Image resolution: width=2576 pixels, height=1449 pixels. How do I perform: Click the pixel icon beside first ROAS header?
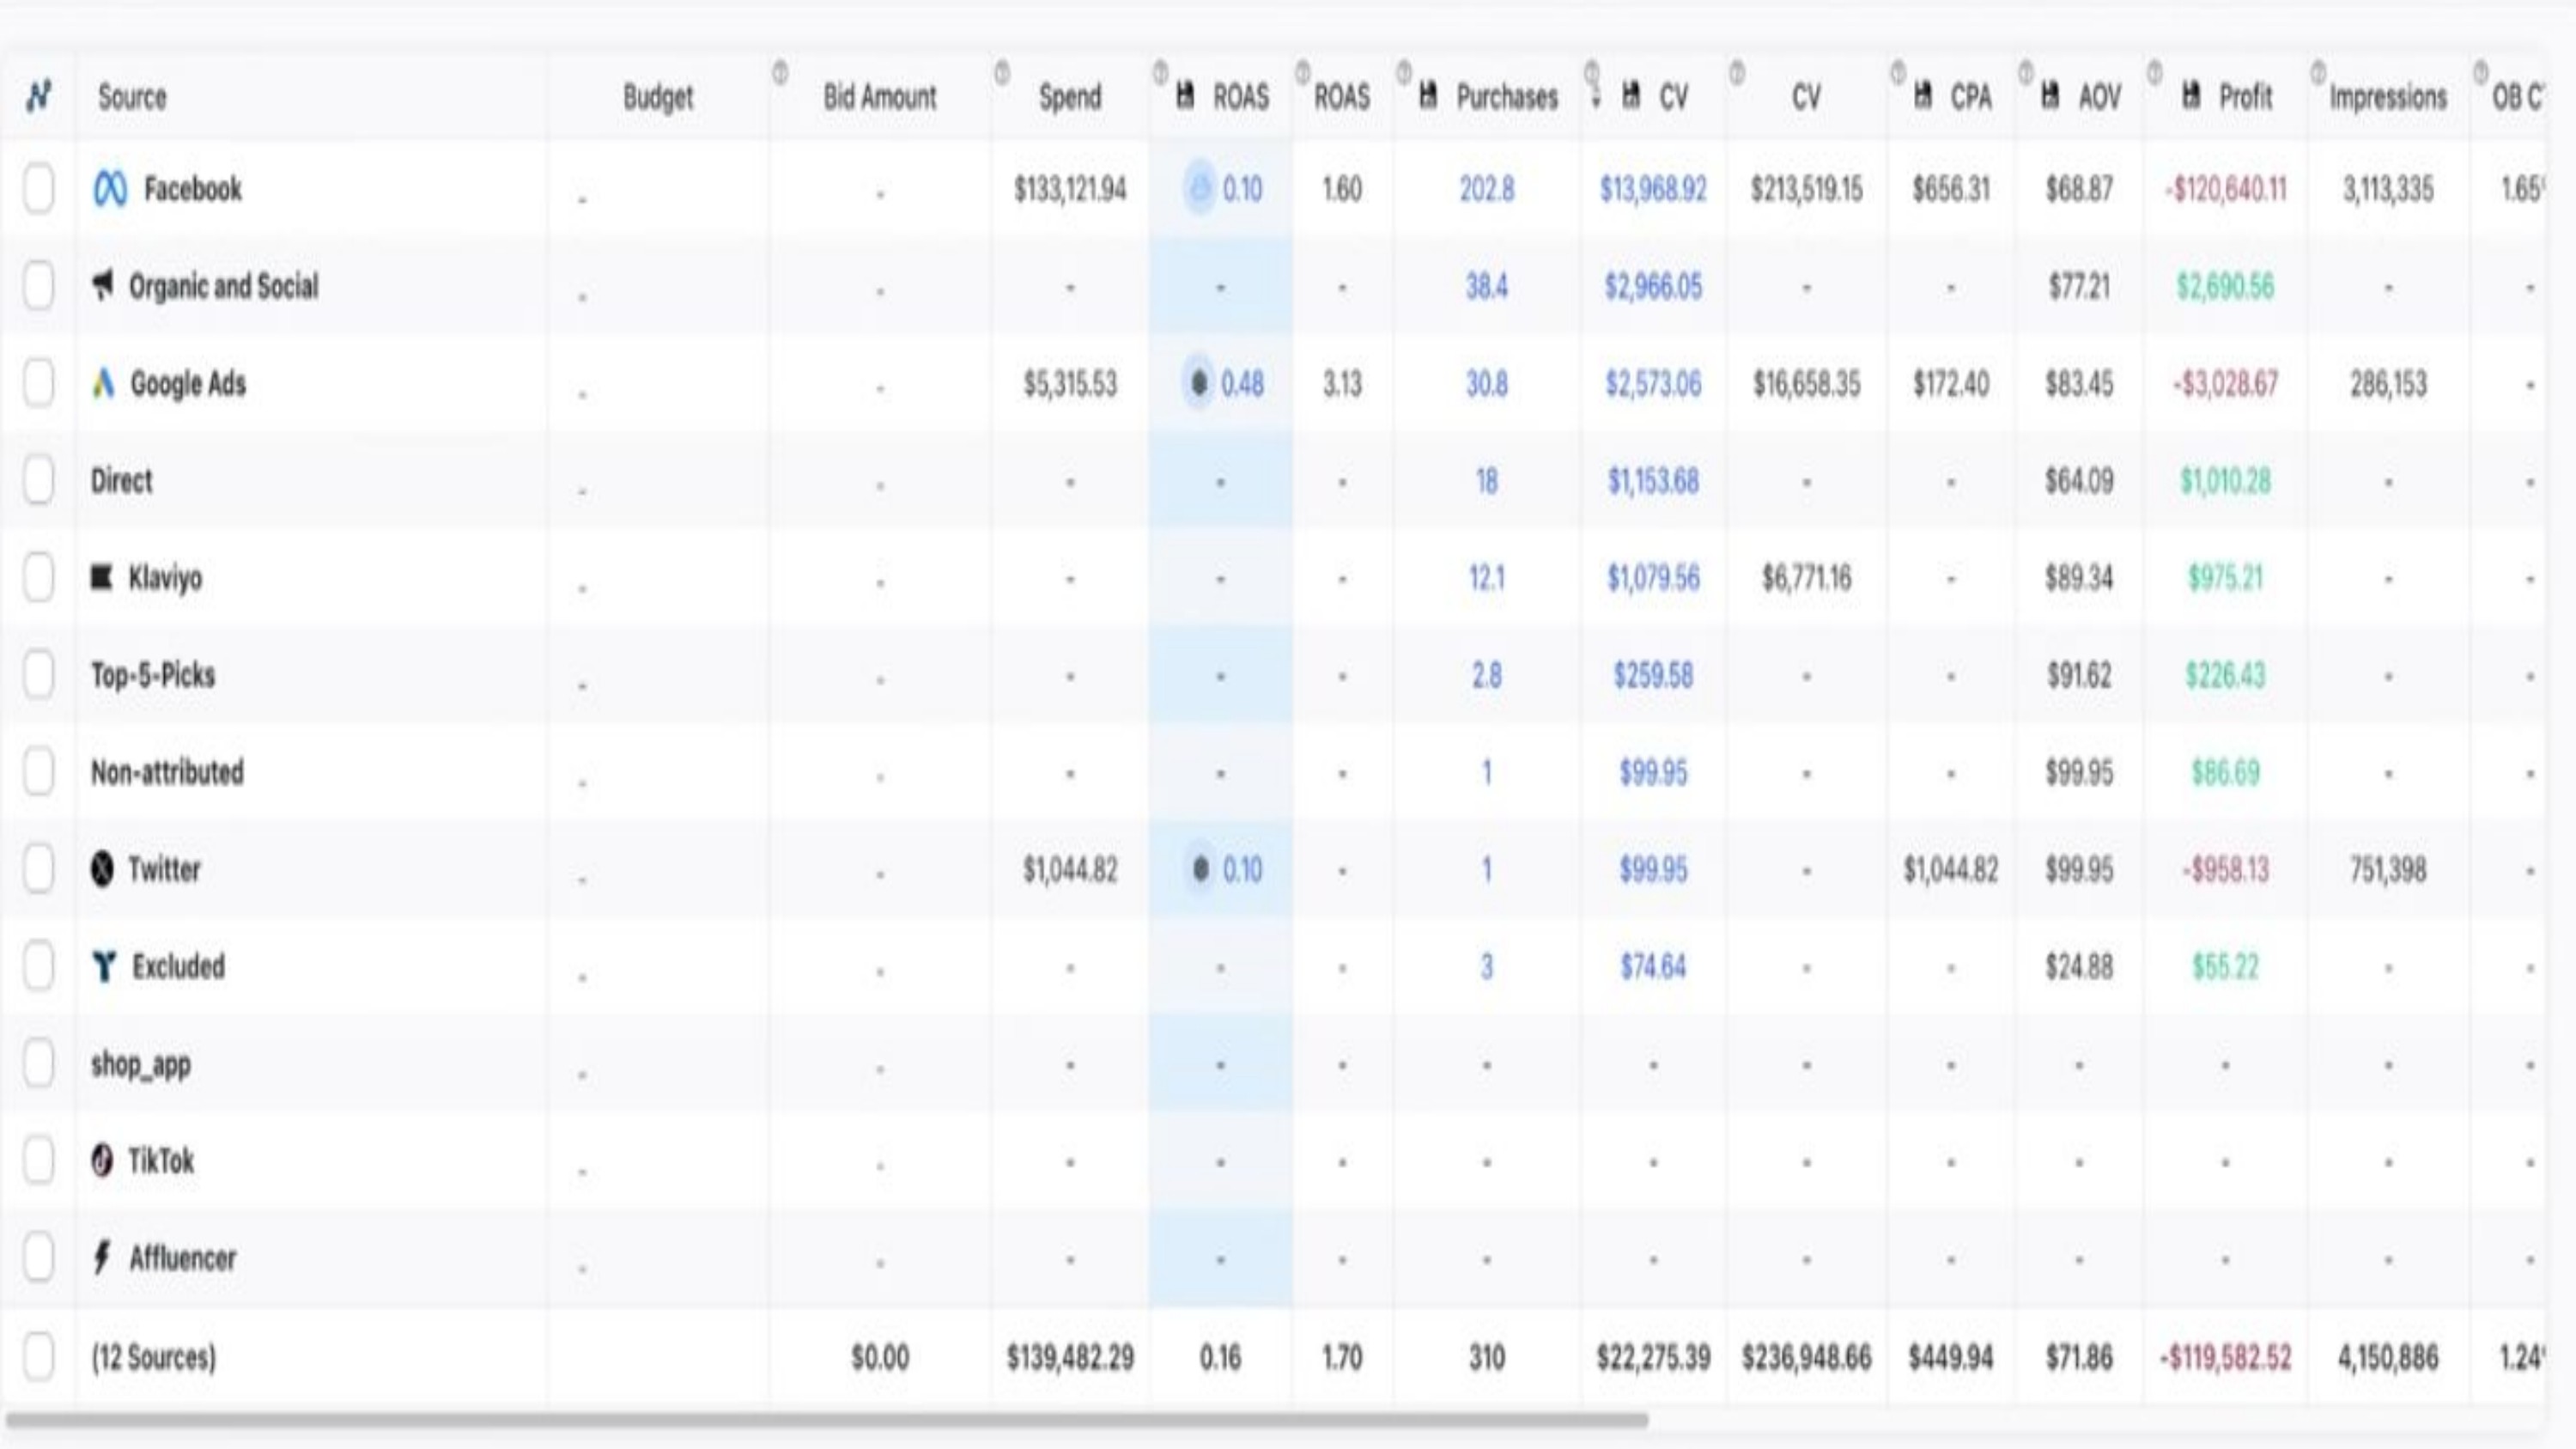[1185, 95]
